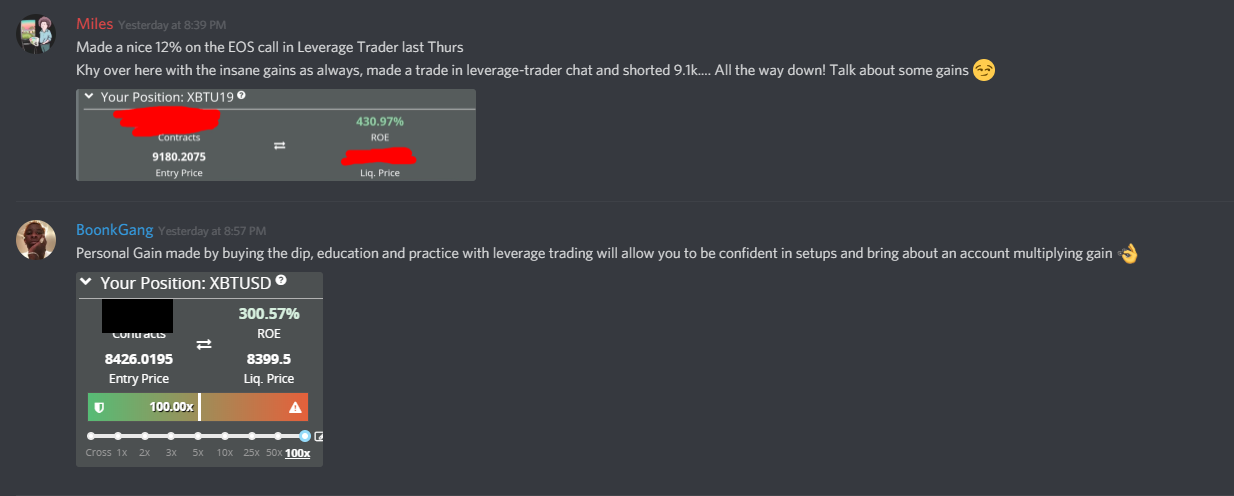Click the shield icon on leverage bar

pyautogui.click(x=99, y=407)
